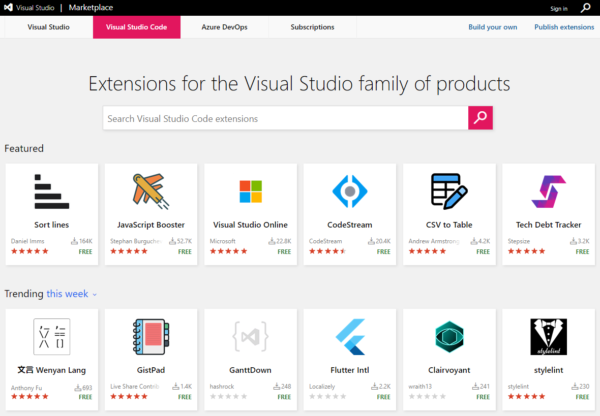The image size is (600, 416).
Task: Open the Visual Studio Online title
Action: tap(250, 225)
